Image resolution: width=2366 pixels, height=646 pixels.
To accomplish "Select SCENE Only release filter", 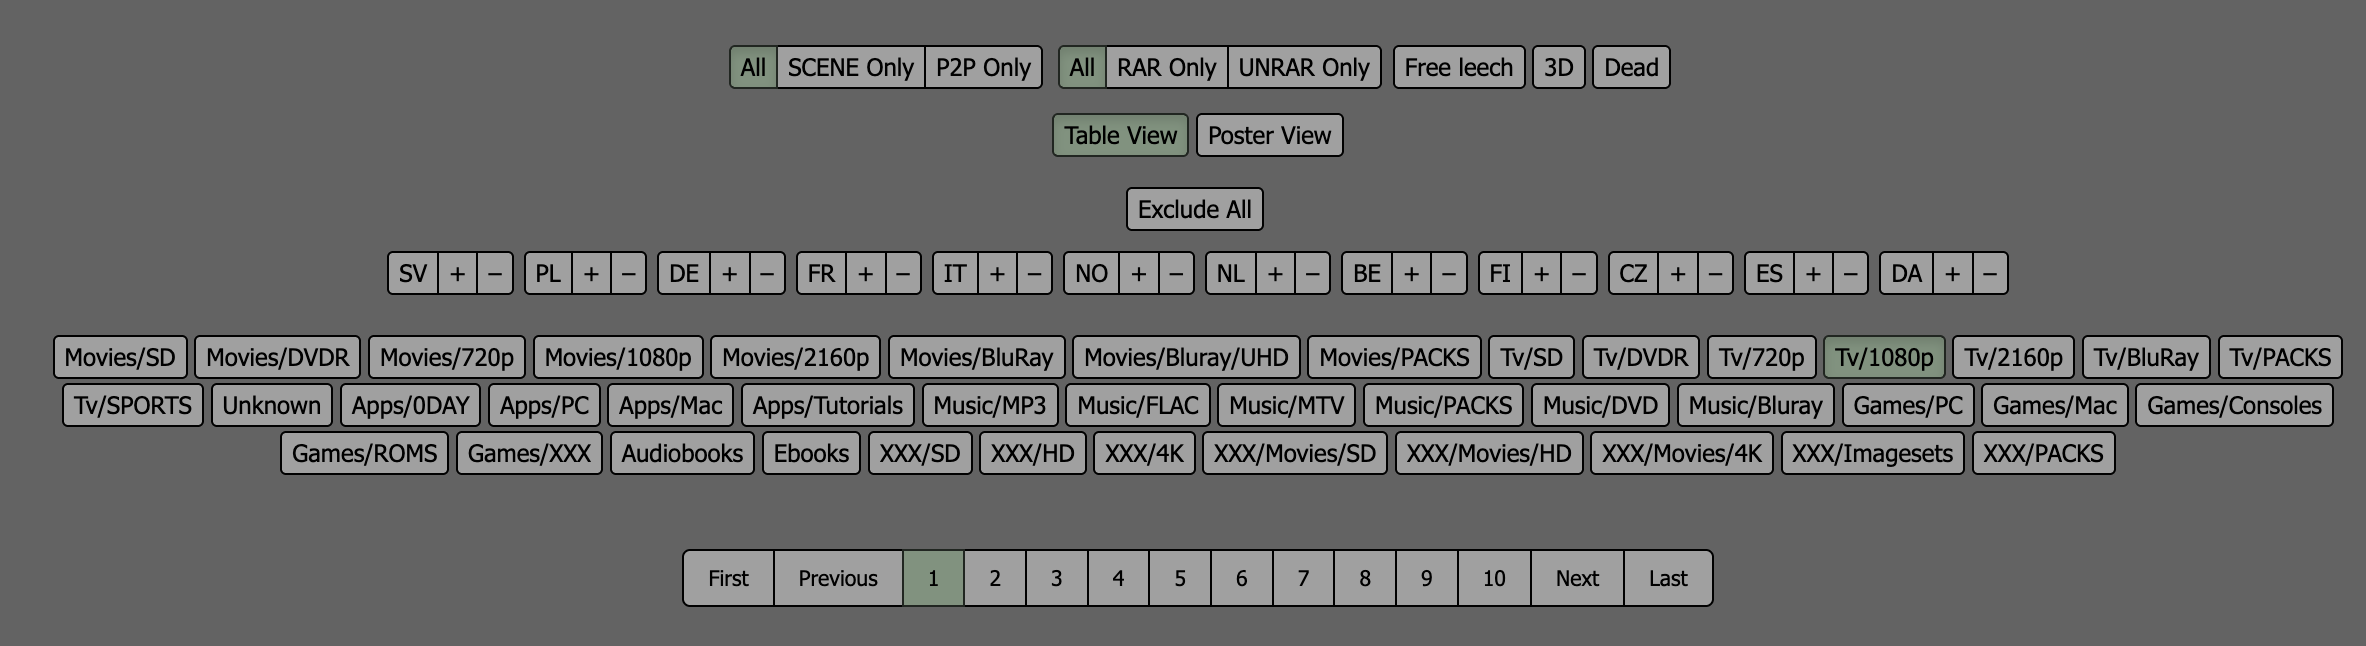I will pyautogui.click(x=850, y=68).
